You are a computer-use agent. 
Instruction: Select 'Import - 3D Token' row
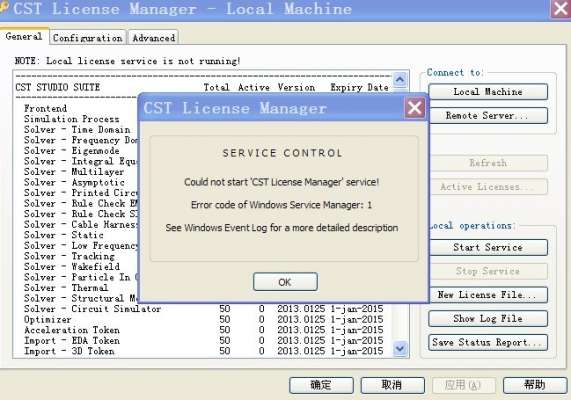204,351
